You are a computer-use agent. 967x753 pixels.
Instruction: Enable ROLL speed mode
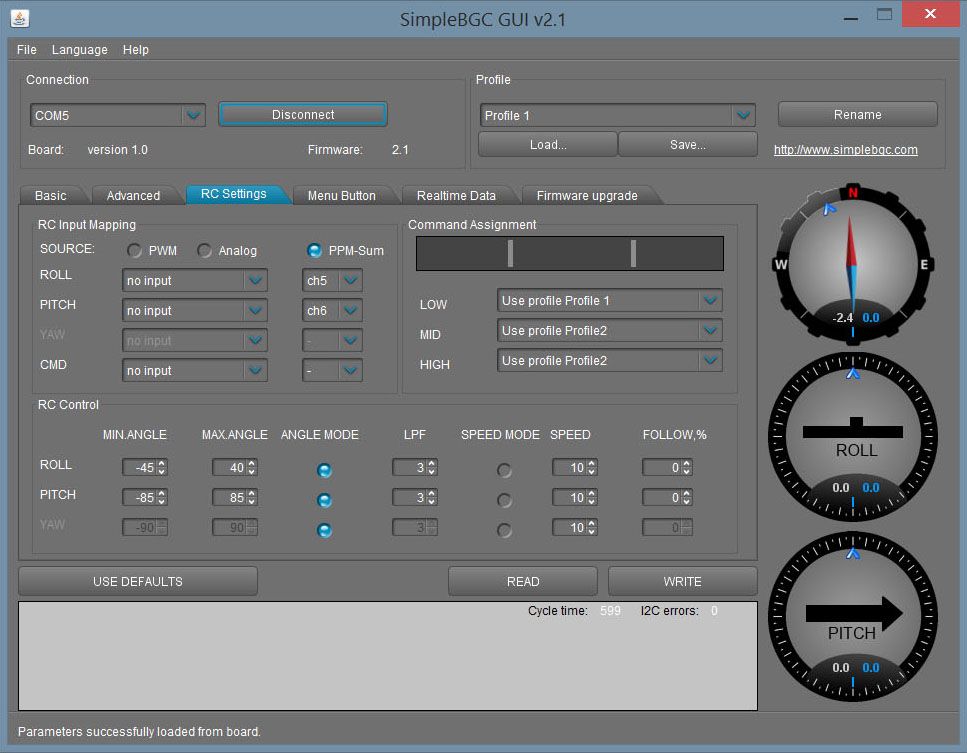pyautogui.click(x=503, y=467)
